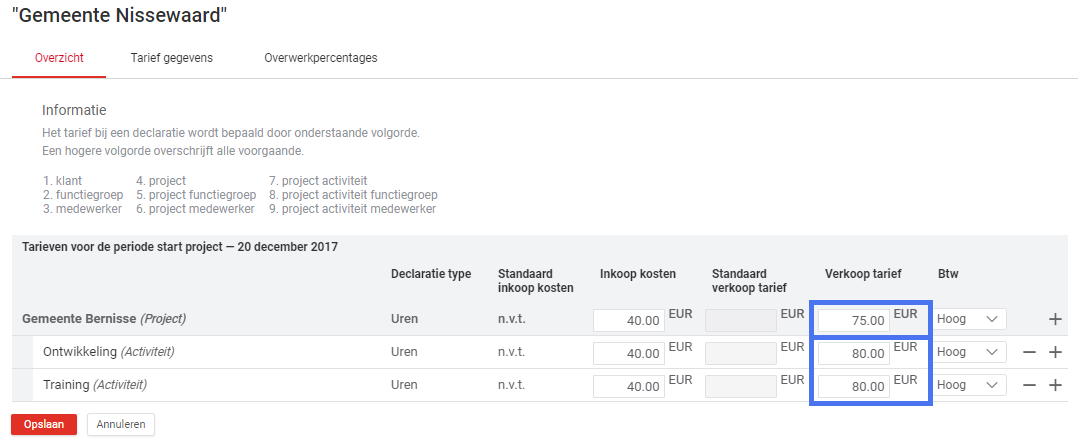This screenshot has height=447, width=1078.
Task: Edit Inkoop kosten field for Gemeente Bernisse
Action: click(x=629, y=320)
